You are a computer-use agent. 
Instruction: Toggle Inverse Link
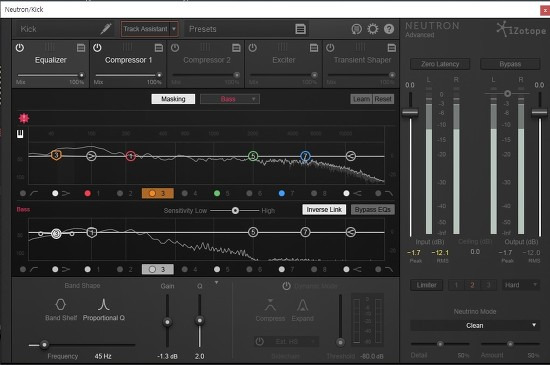pos(324,210)
